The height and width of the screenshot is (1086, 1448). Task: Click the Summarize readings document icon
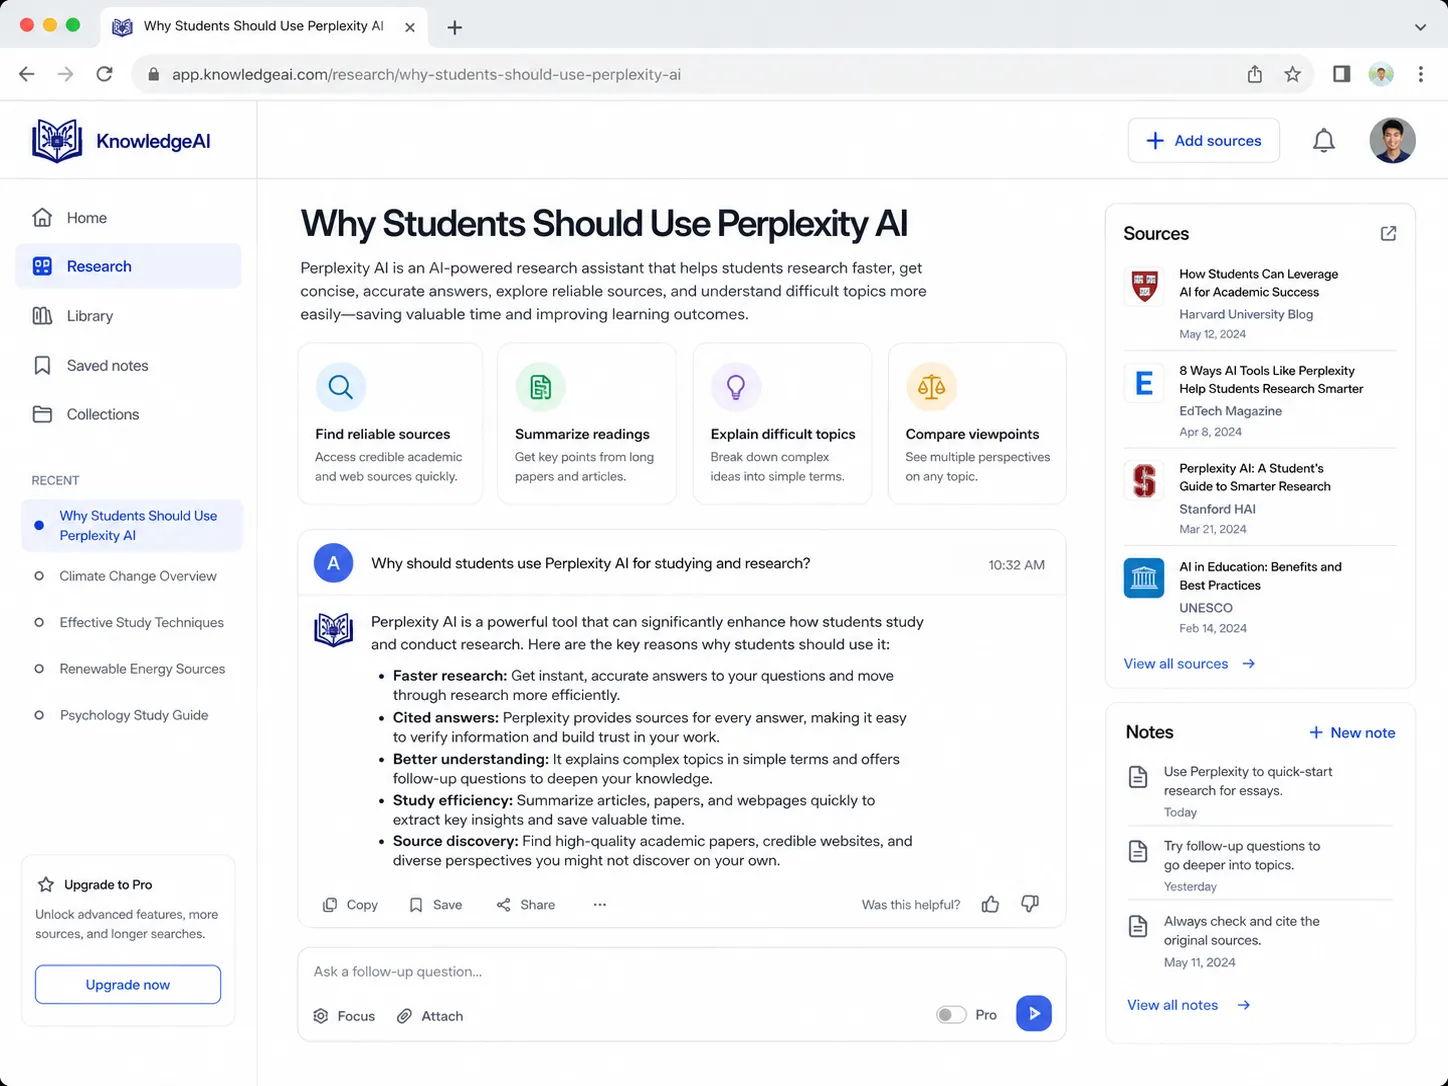point(541,387)
